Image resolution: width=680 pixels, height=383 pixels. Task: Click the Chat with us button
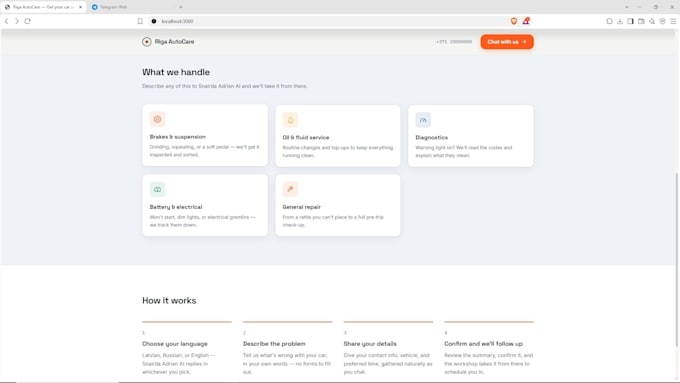pos(507,42)
